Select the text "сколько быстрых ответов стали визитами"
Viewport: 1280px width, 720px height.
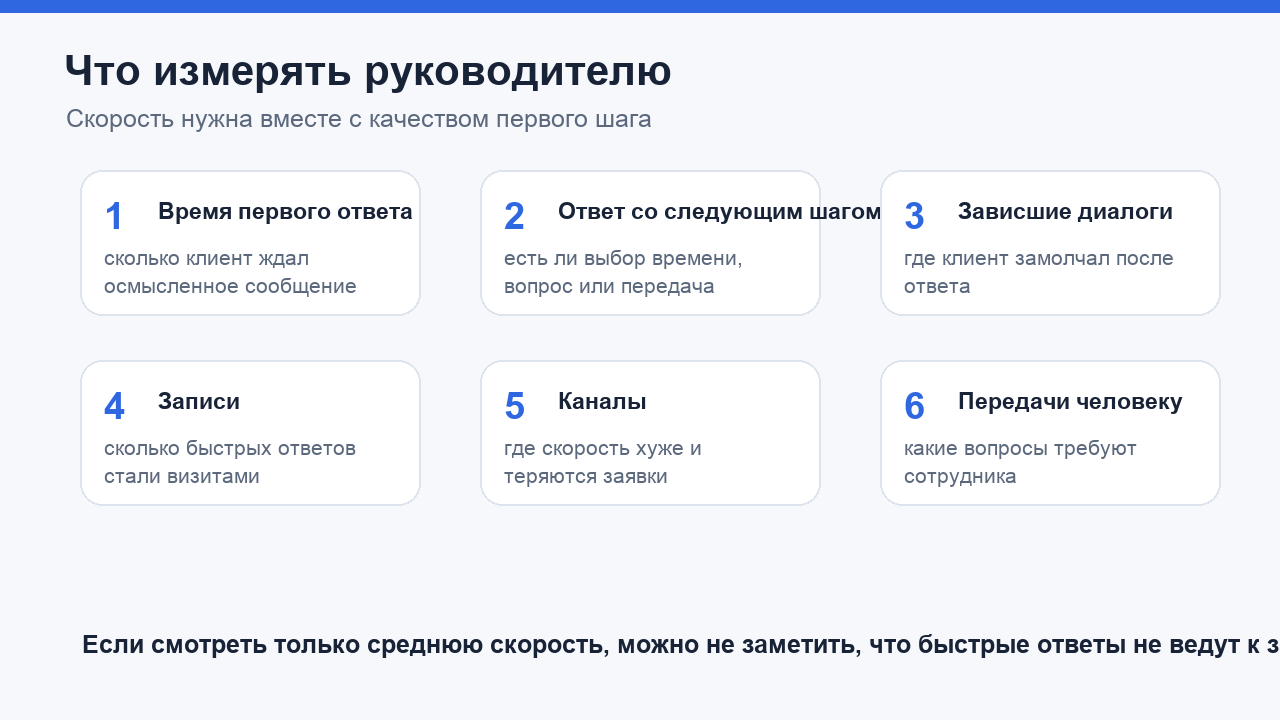[x=230, y=462]
